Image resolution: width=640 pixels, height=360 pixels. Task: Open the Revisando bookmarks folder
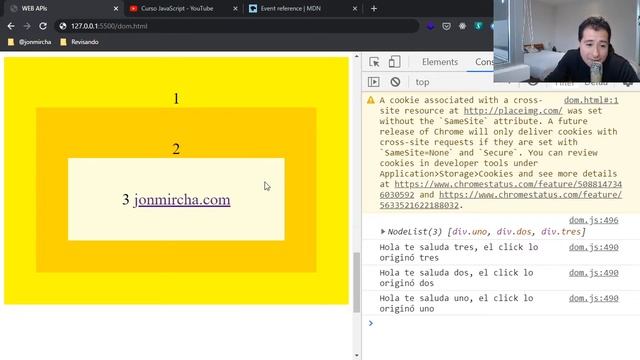(x=80, y=42)
